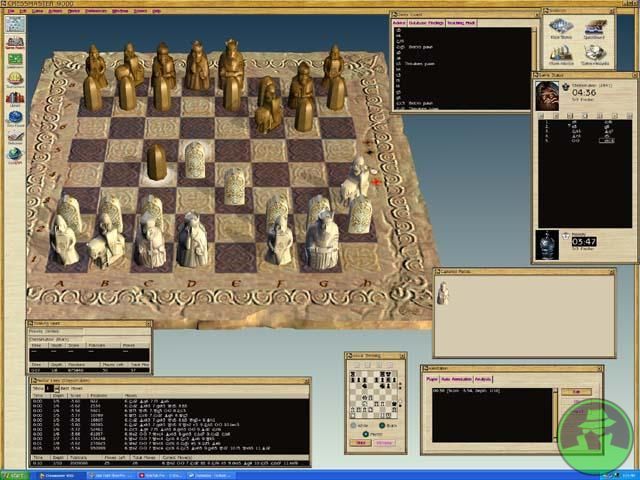This screenshot has width=640, height=480.
Task: Switch to the Analysis tab in Annotation window
Action: [483, 379]
